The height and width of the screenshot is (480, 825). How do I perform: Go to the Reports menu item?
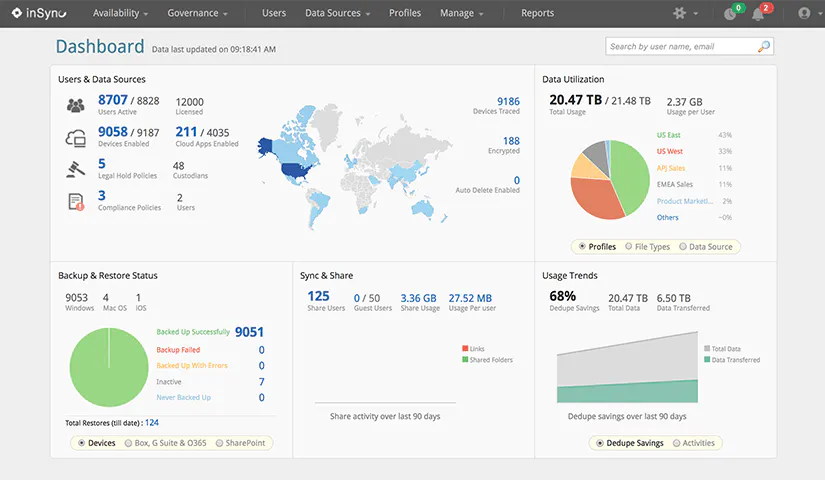pos(537,13)
